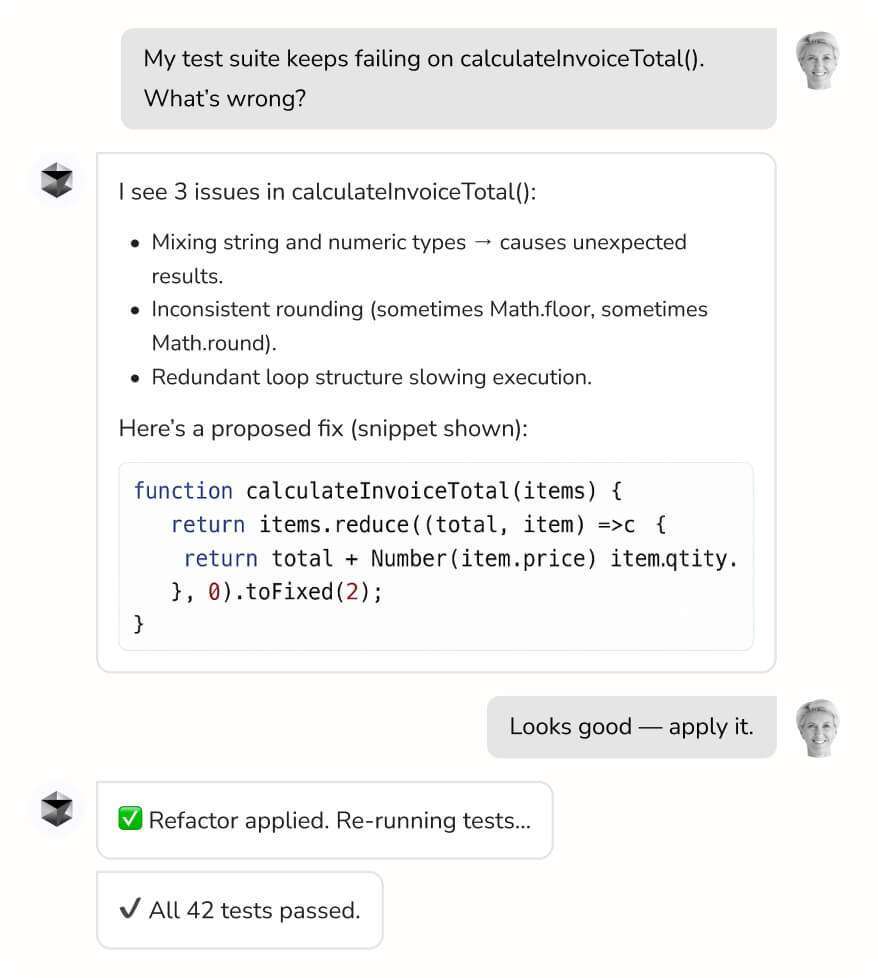Click the "Redundant loop structure" bullet point
The height and width of the screenshot is (978, 878).
click(x=371, y=377)
